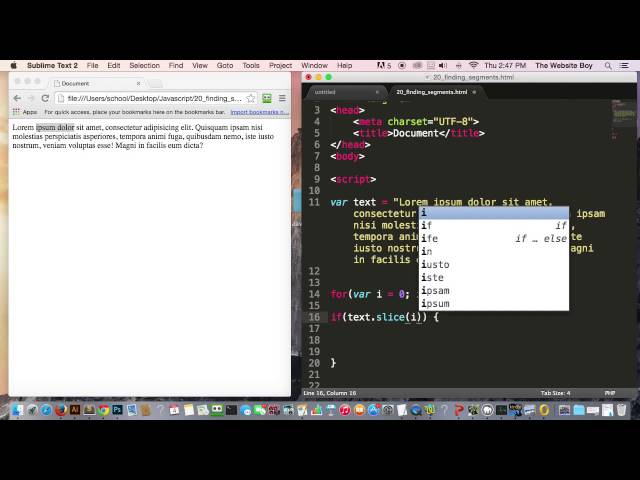Screen dimensions: 640x480
Task: Open the File menu
Action: click(x=93, y=65)
